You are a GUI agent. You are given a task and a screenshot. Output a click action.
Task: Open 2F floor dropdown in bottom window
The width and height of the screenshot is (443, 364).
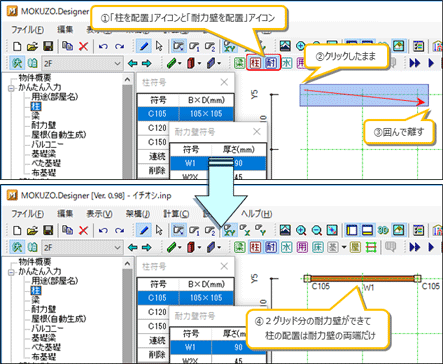pos(82,248)
